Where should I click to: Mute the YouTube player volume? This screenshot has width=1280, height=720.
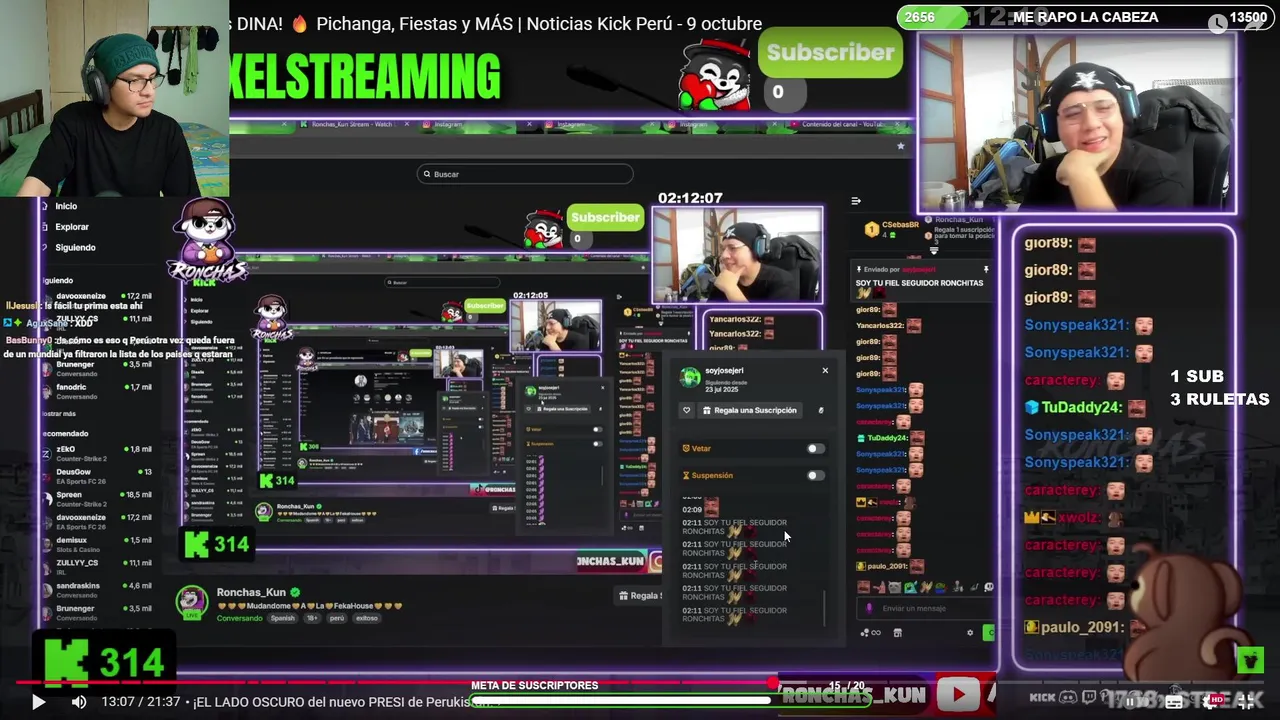[x=79, y=702]
